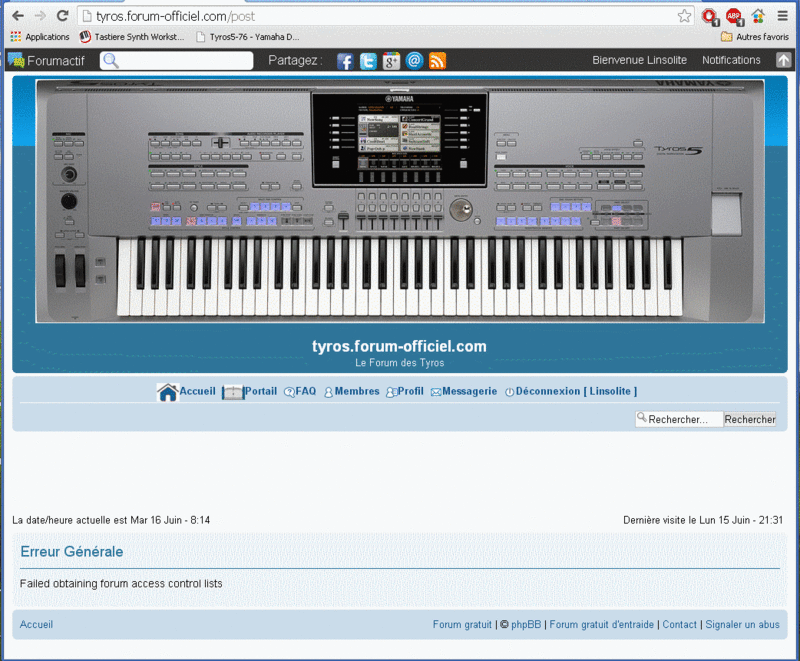Open the Bienvenue Linsolite menu

(639, 60)
